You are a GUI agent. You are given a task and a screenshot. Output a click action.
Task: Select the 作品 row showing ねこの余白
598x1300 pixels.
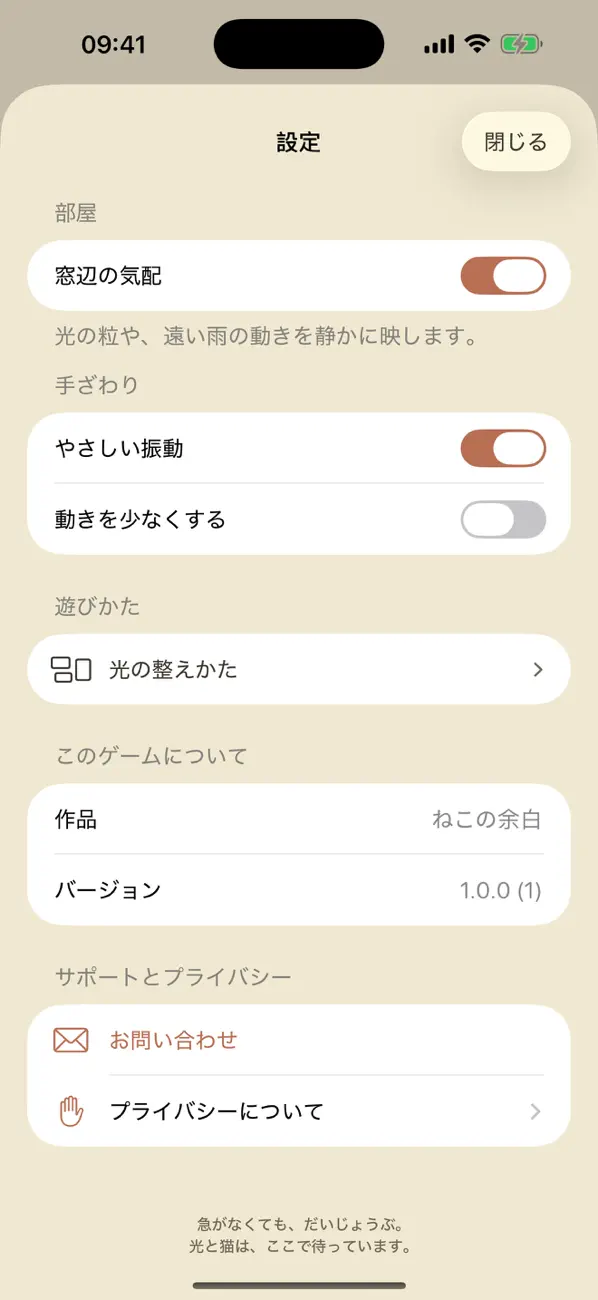(x=299, y=819)
